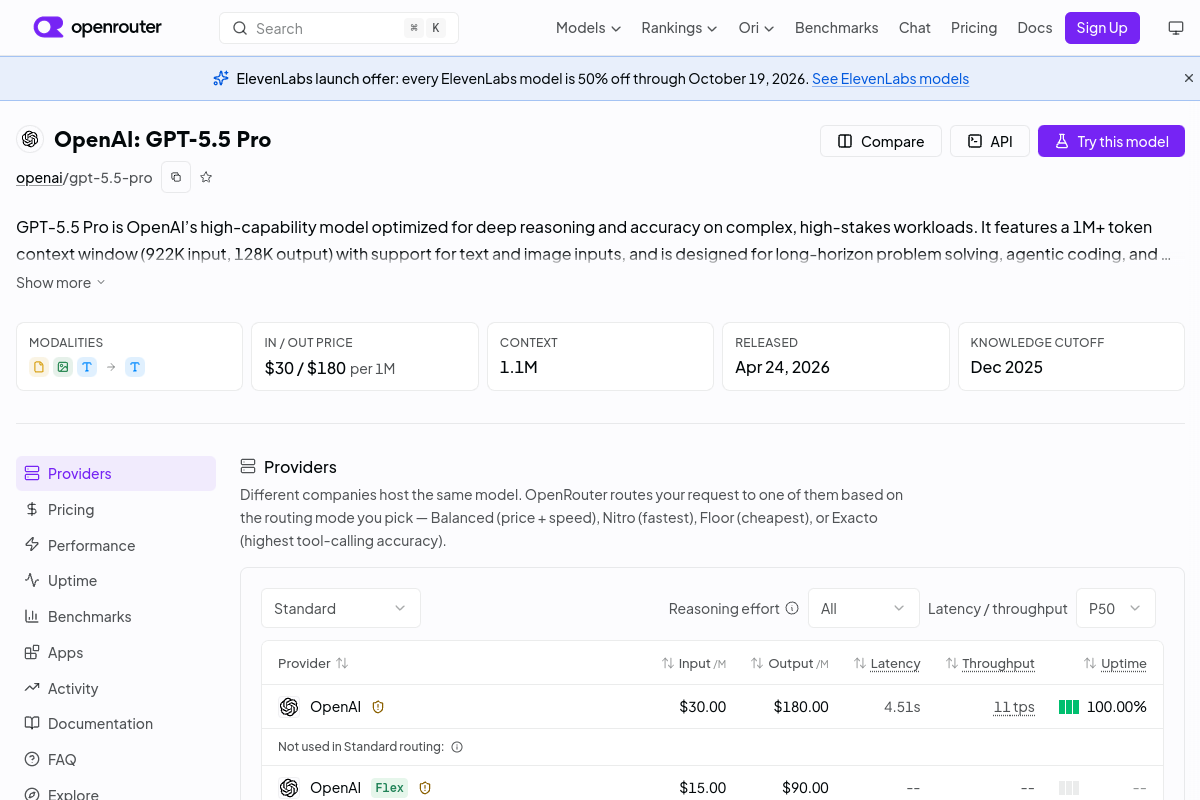Click the shield icon in OpenAI Flex row
Image resolution: width=1200 pixels, height=800 pixels.
pyautogui.click(x=425, y=788)
